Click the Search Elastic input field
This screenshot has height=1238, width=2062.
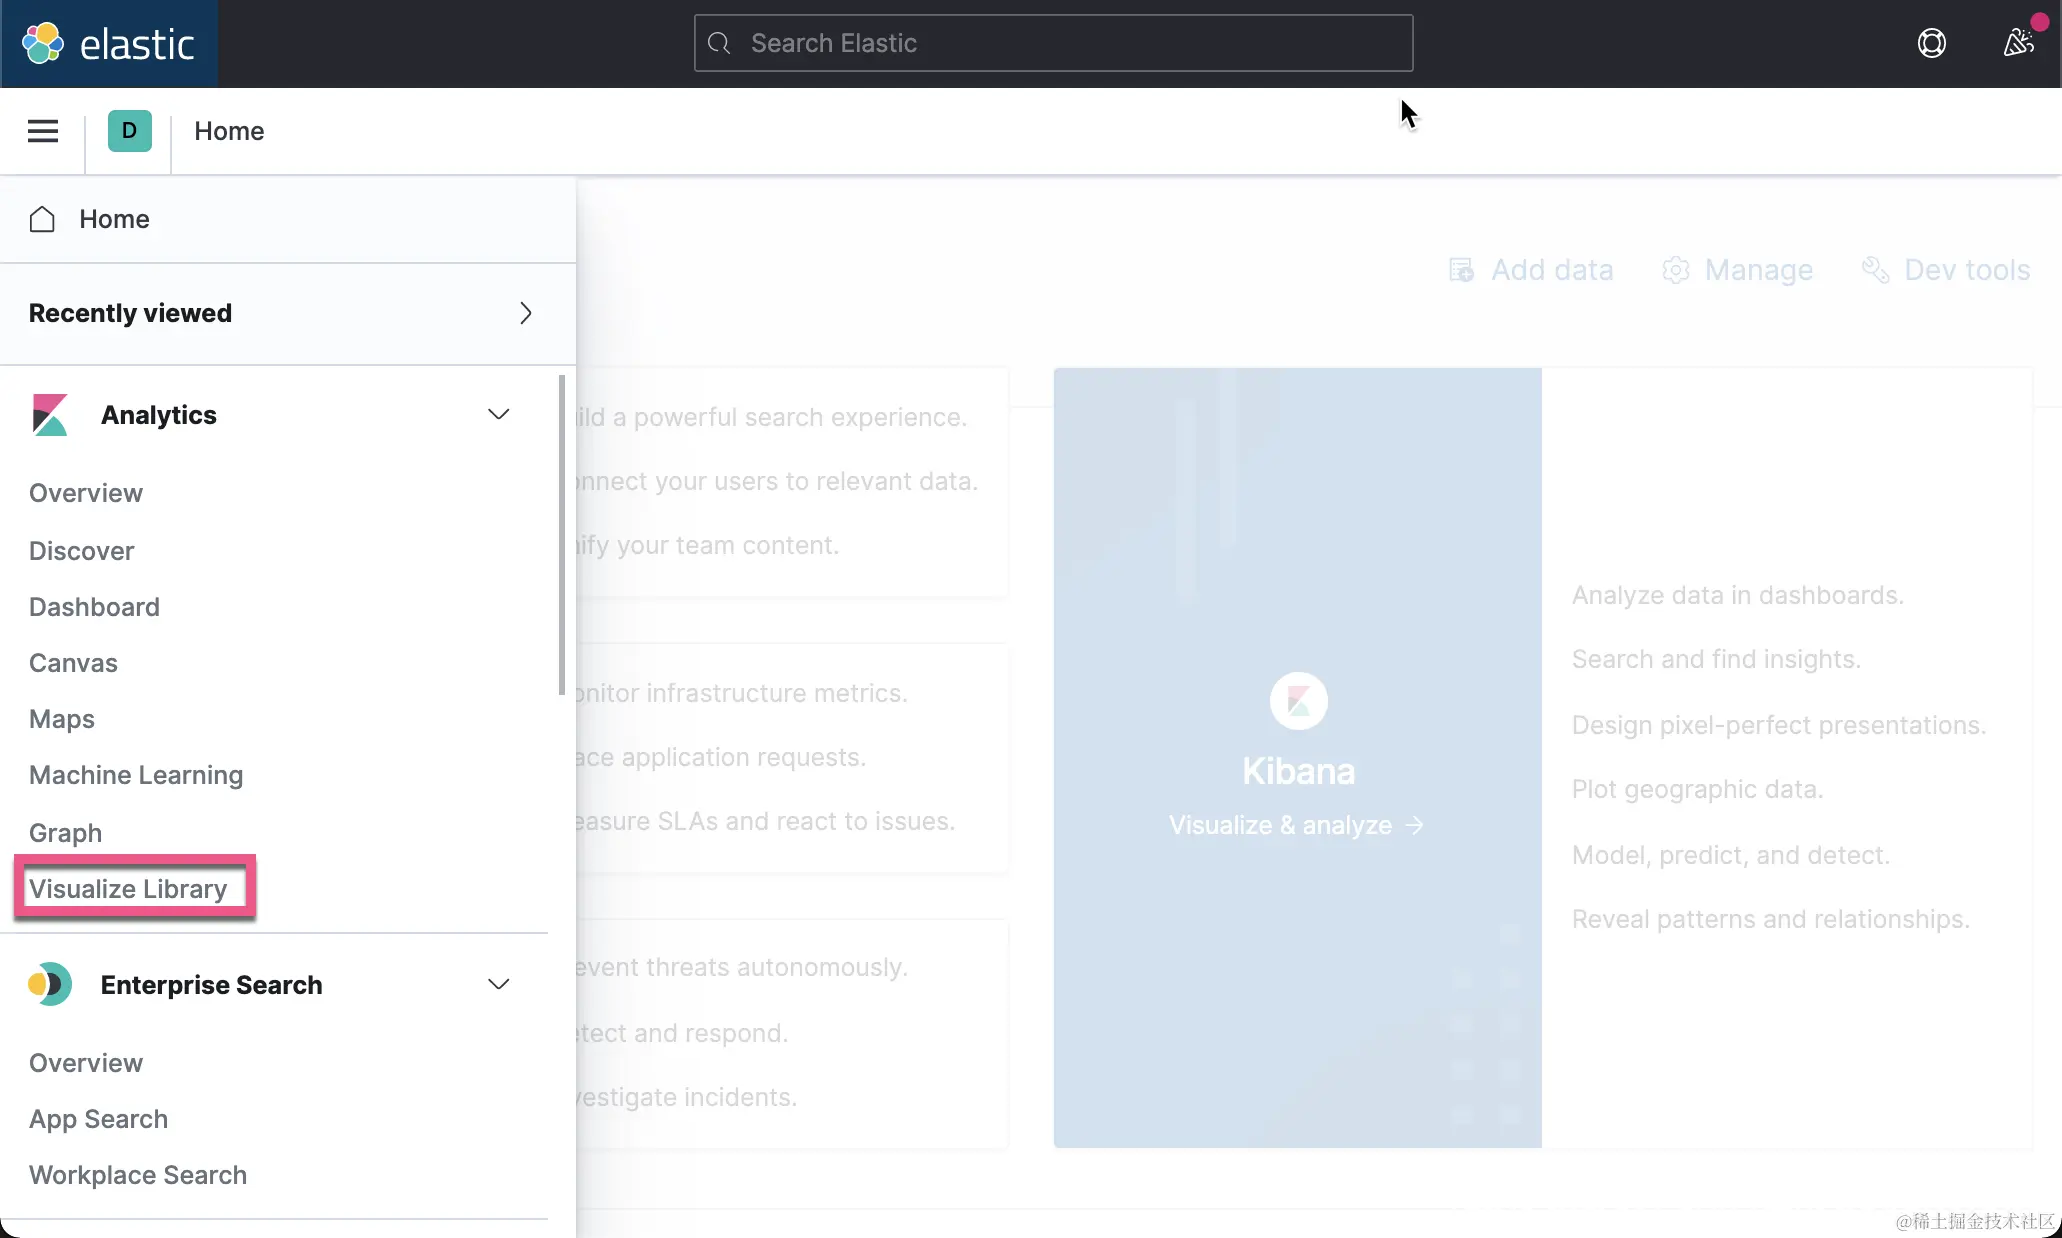1053,43
